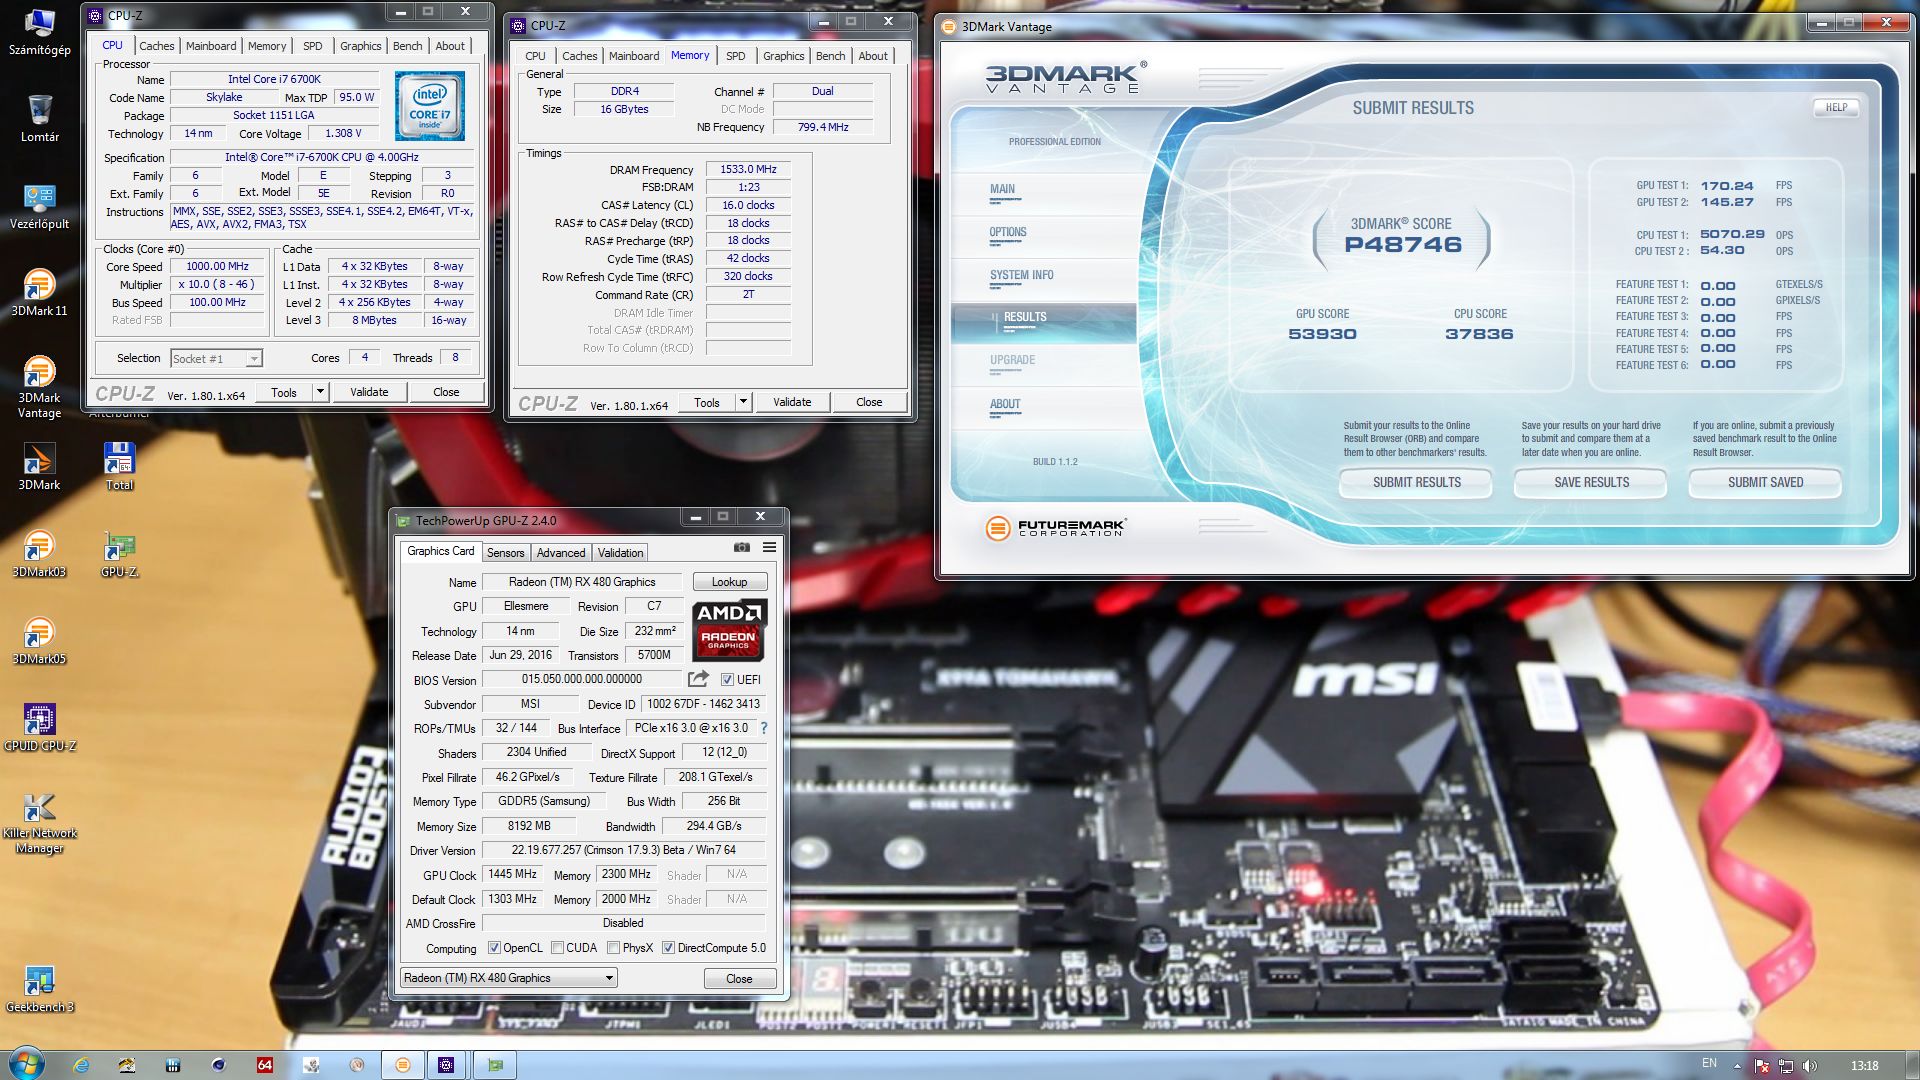Click bus interface question mark icon
This screenshot has height=1080, width=1920.
(764, 728)
